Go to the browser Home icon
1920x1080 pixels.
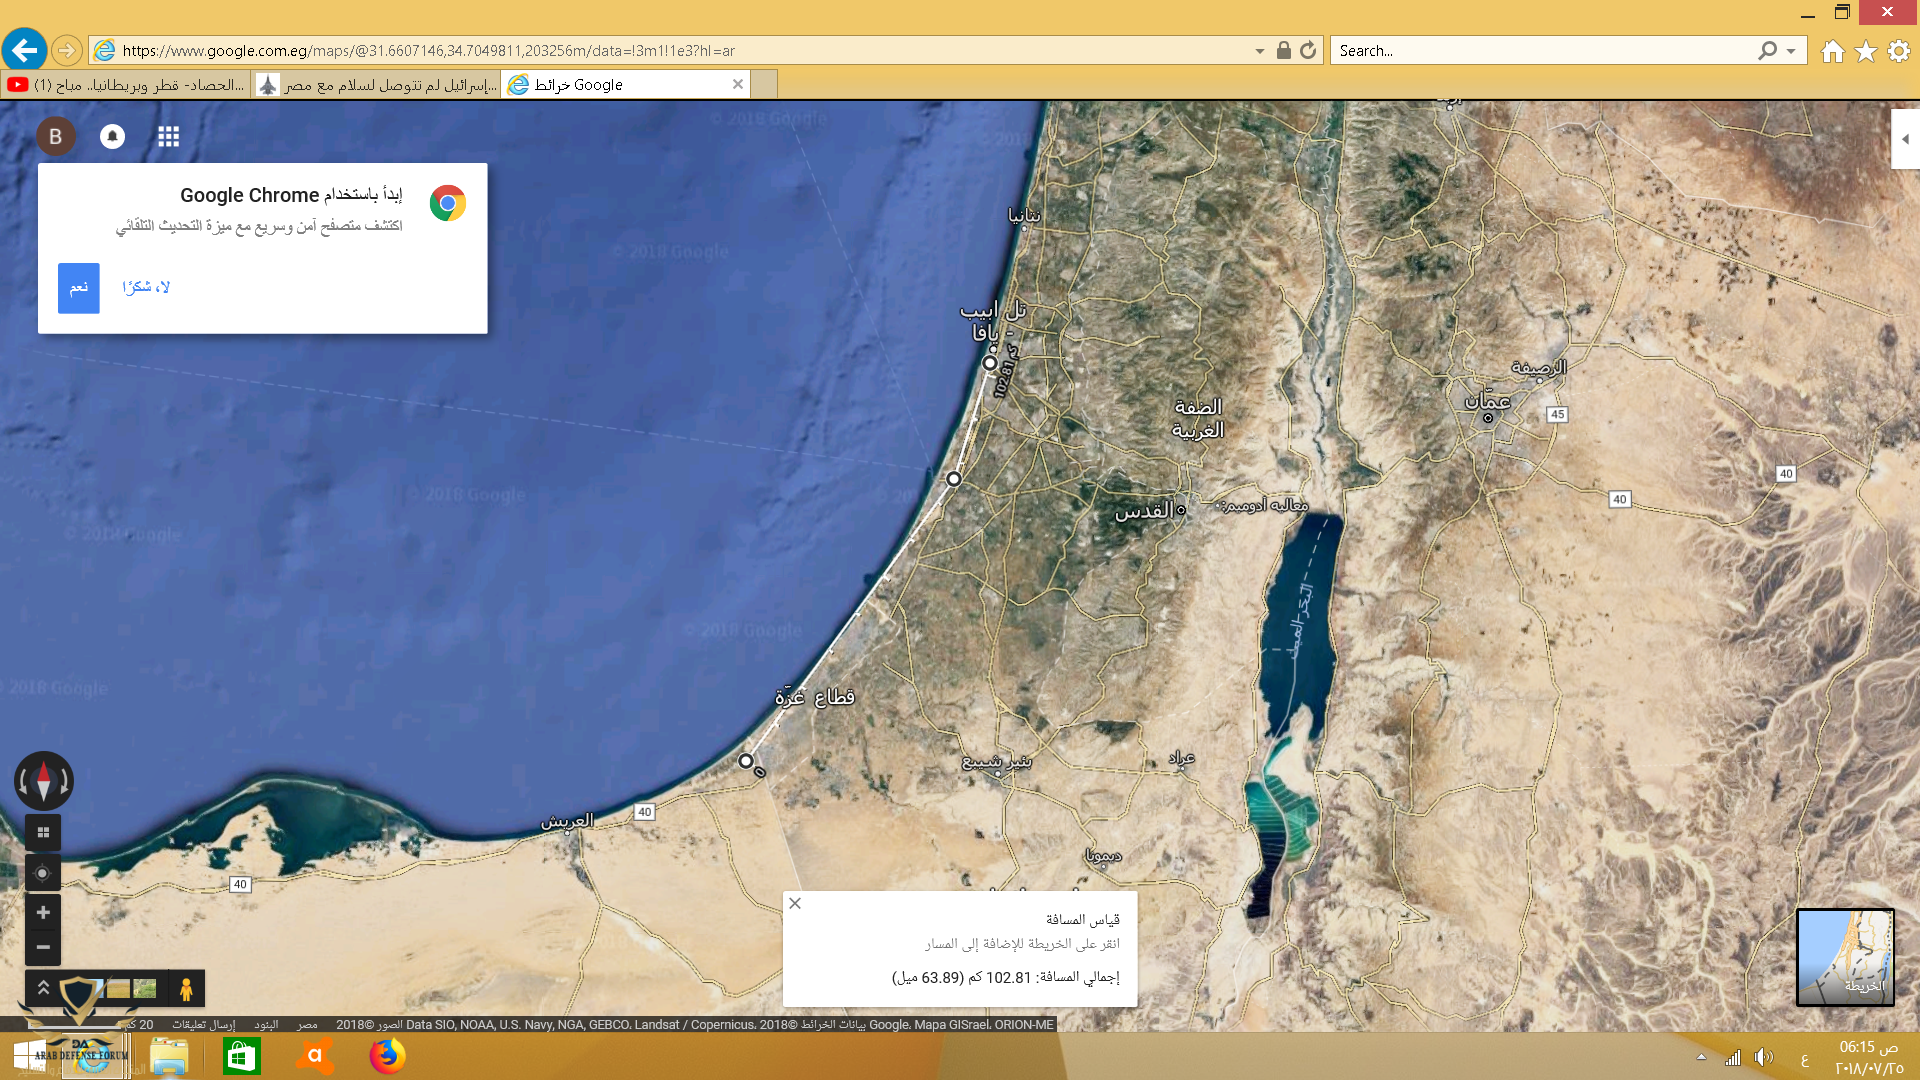1832,51
